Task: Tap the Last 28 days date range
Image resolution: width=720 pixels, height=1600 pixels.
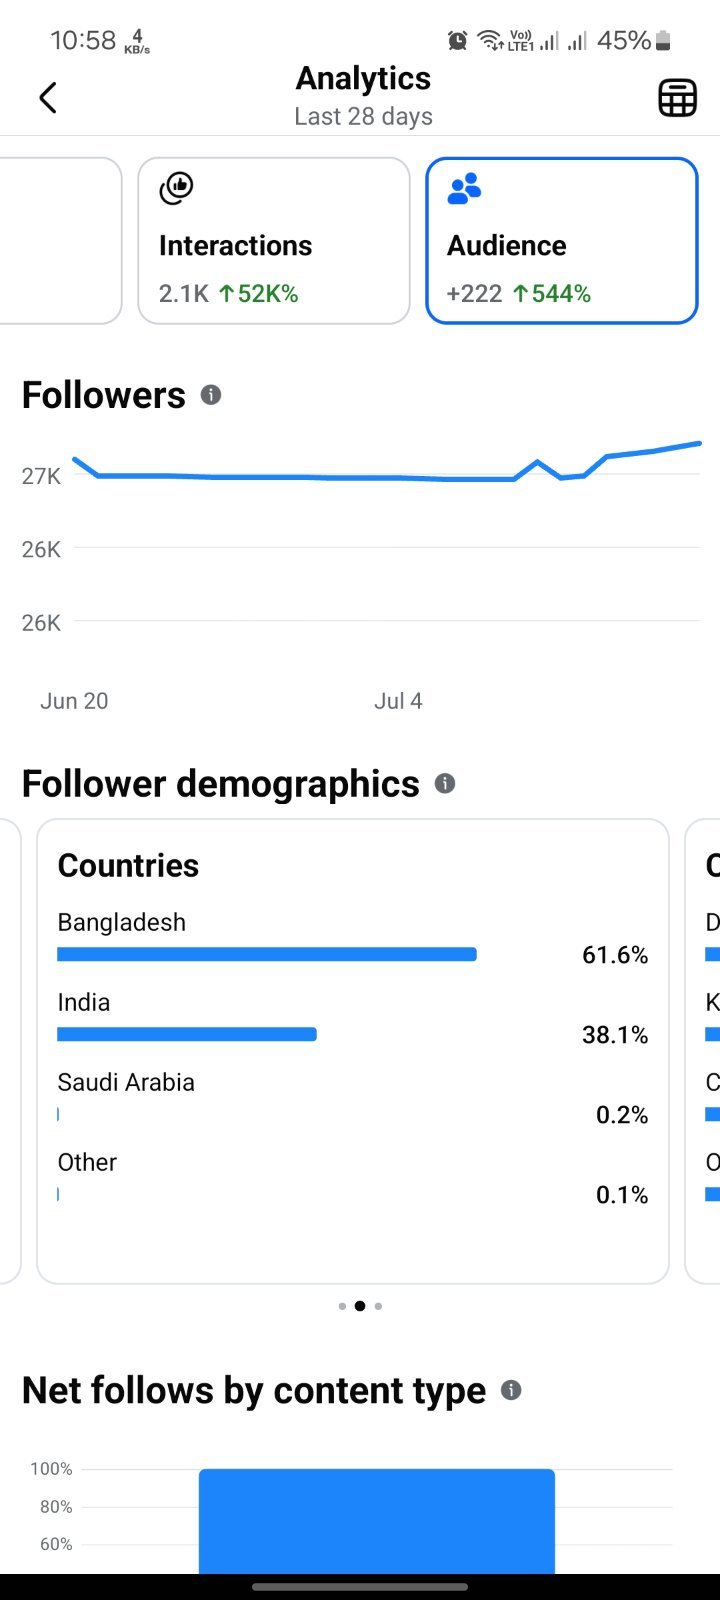Action: [x=364, y=117]
